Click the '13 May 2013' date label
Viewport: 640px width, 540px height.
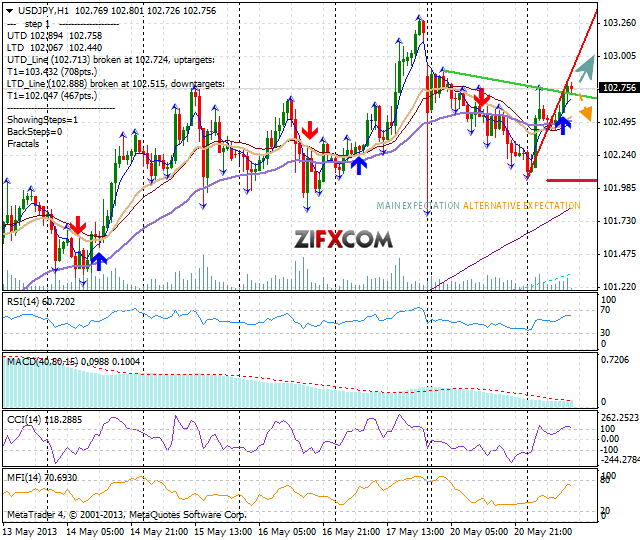(30, 532)
